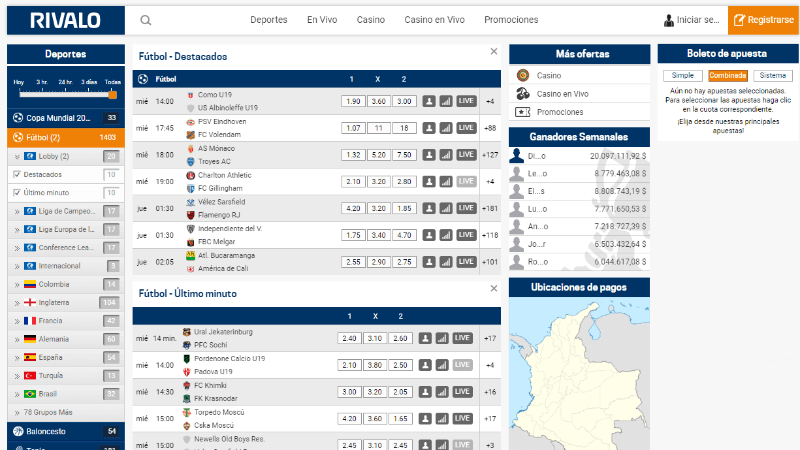
Task: Open +88 more bets for PSV match
Action: 490,128
